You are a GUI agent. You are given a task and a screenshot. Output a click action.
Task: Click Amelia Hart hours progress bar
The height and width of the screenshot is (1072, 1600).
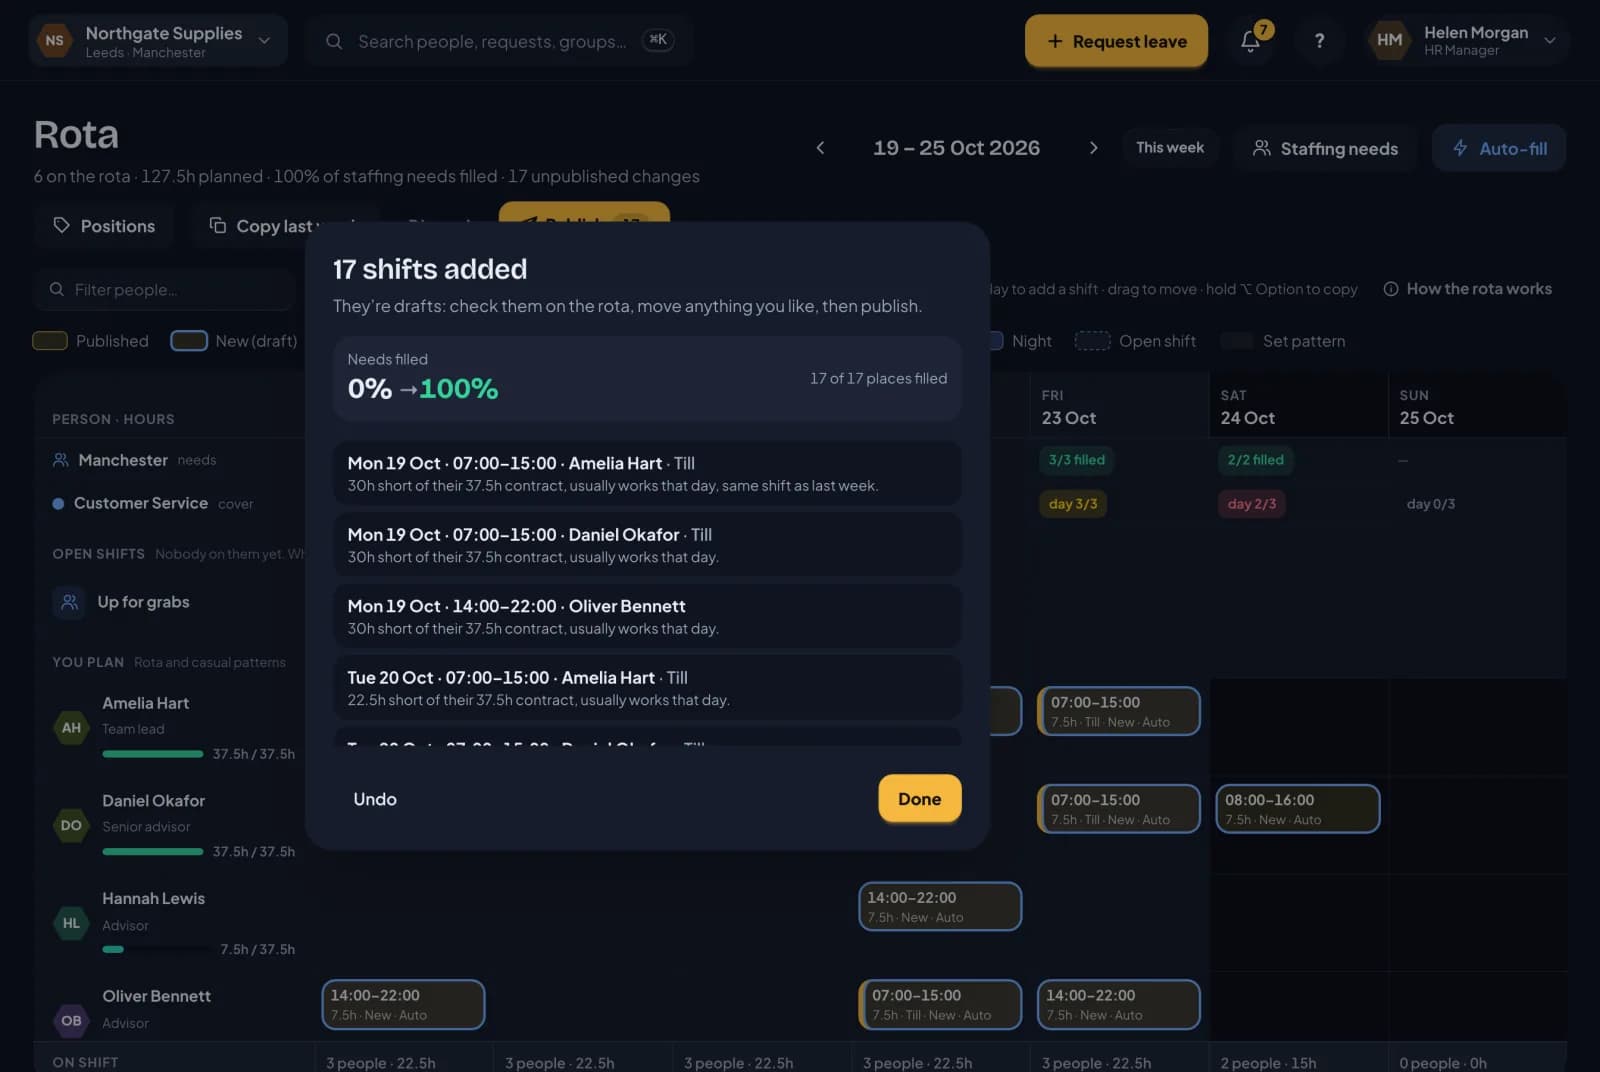[x=153, y=754]
